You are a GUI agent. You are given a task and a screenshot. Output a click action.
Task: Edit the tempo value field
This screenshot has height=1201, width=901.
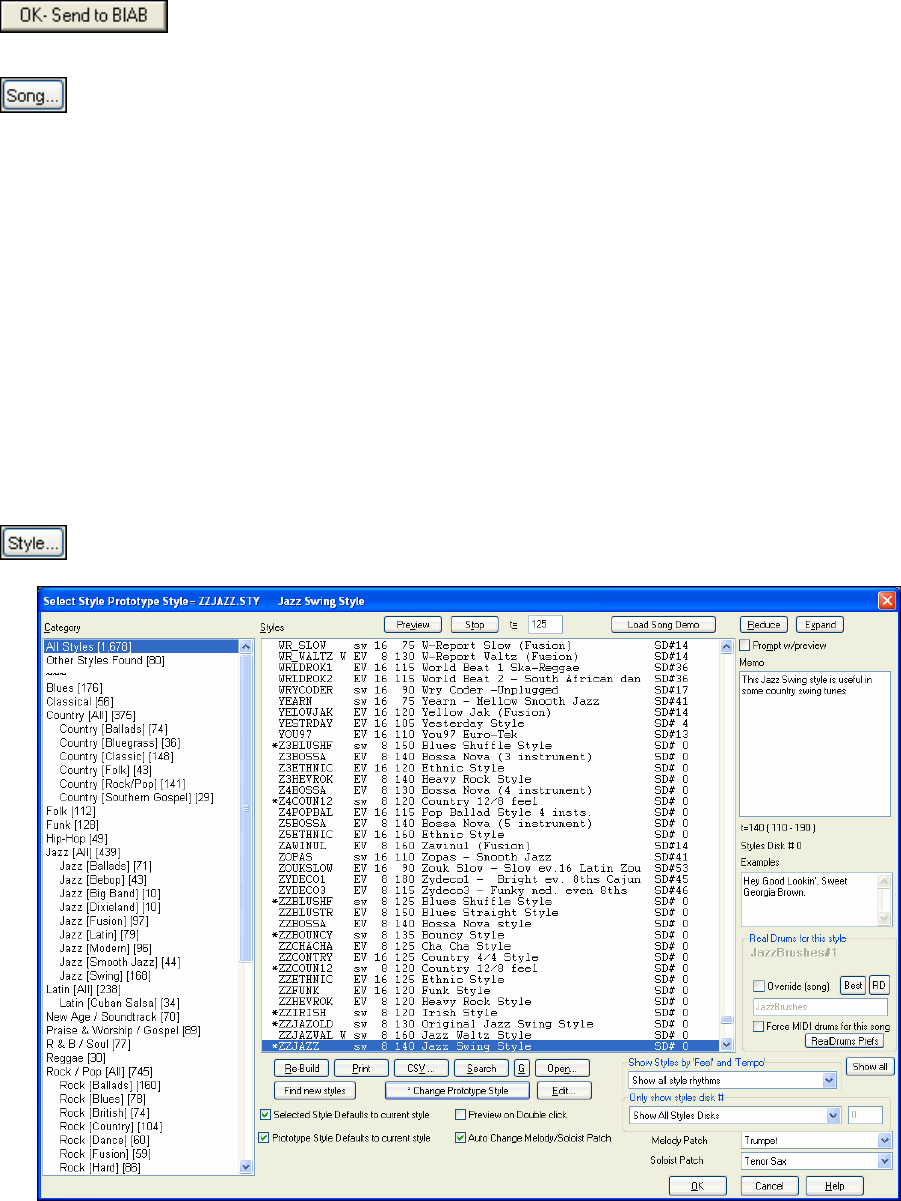pyautogui.click(x=544, y=625)
